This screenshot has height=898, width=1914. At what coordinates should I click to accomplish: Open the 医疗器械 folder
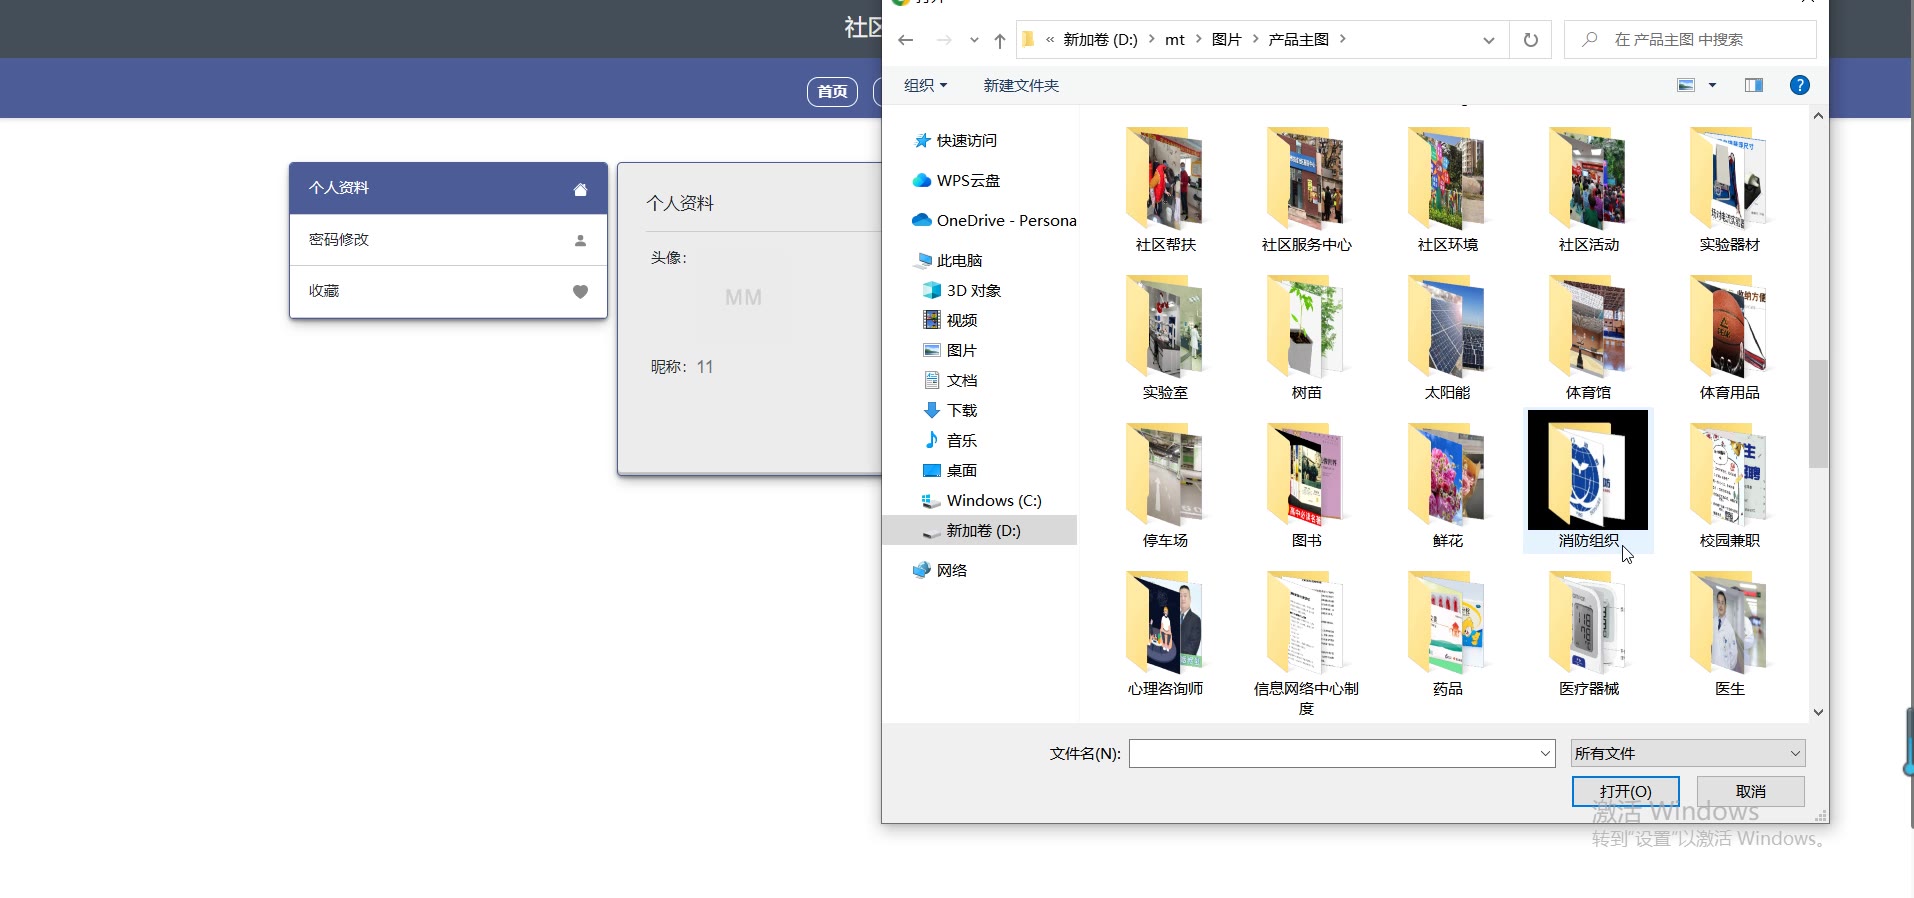1588,634
